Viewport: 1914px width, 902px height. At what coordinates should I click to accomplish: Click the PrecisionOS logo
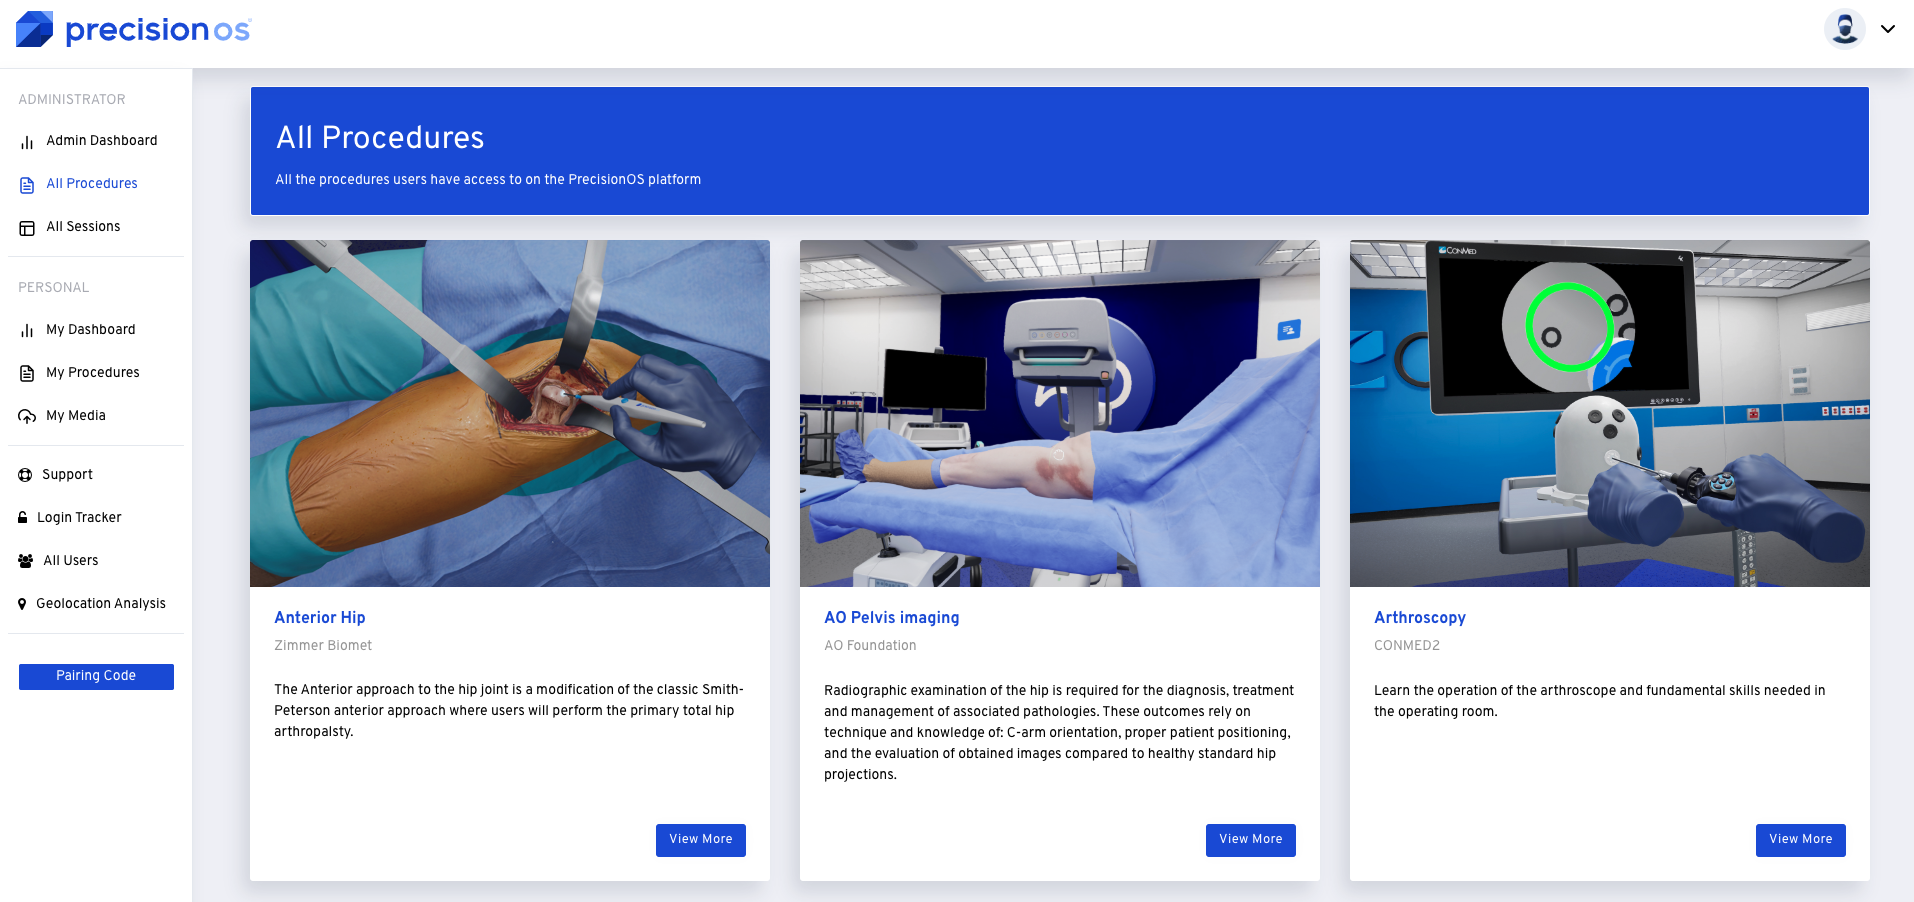coord(133,30)
